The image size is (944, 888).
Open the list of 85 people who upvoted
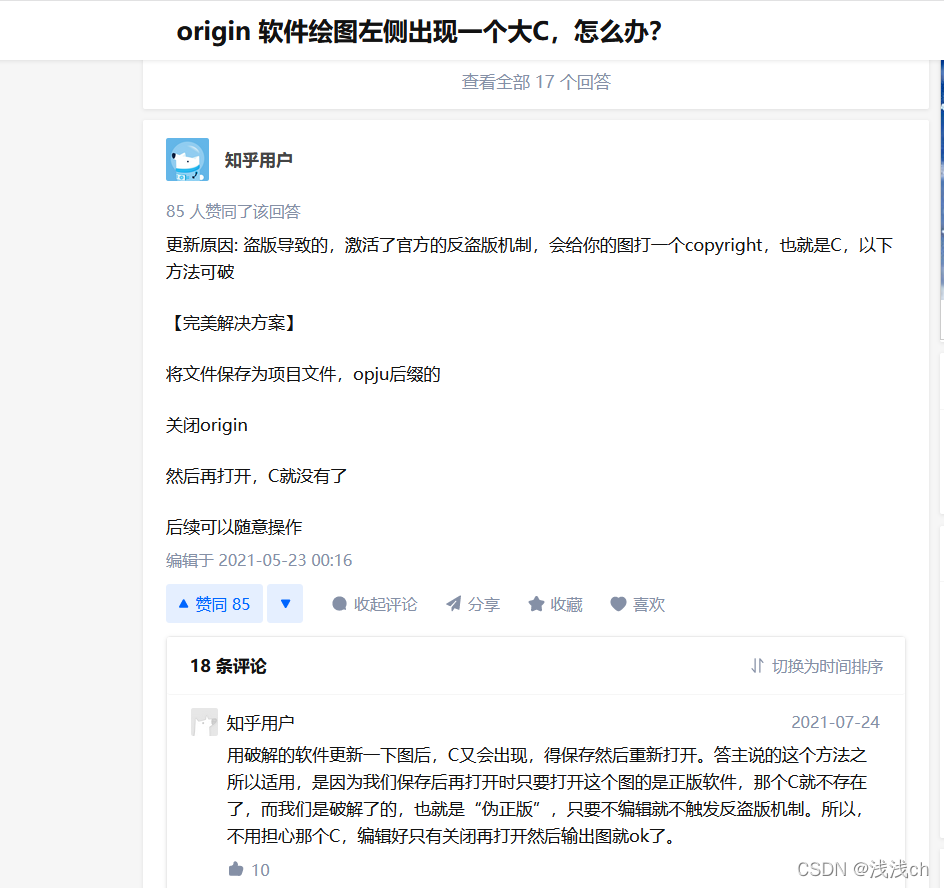[233, 211]
